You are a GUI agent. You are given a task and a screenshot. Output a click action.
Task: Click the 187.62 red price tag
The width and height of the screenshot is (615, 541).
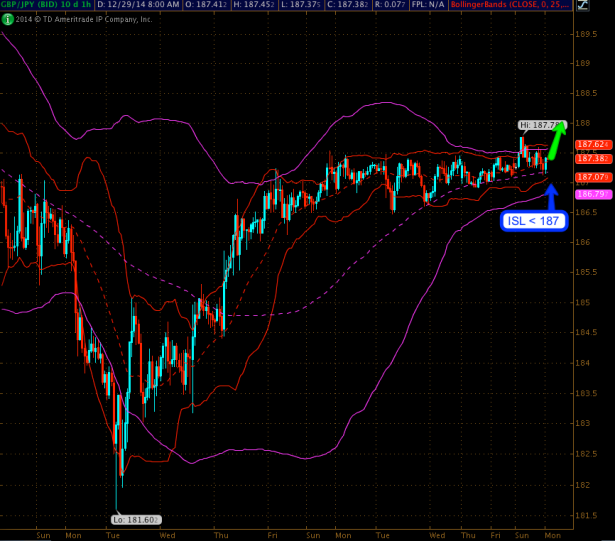click(x=587, y=145)
